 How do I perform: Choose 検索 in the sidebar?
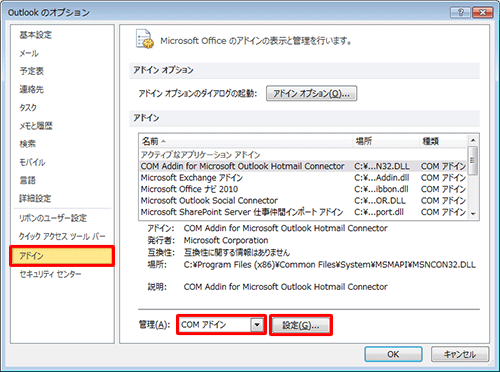point(27,144)
